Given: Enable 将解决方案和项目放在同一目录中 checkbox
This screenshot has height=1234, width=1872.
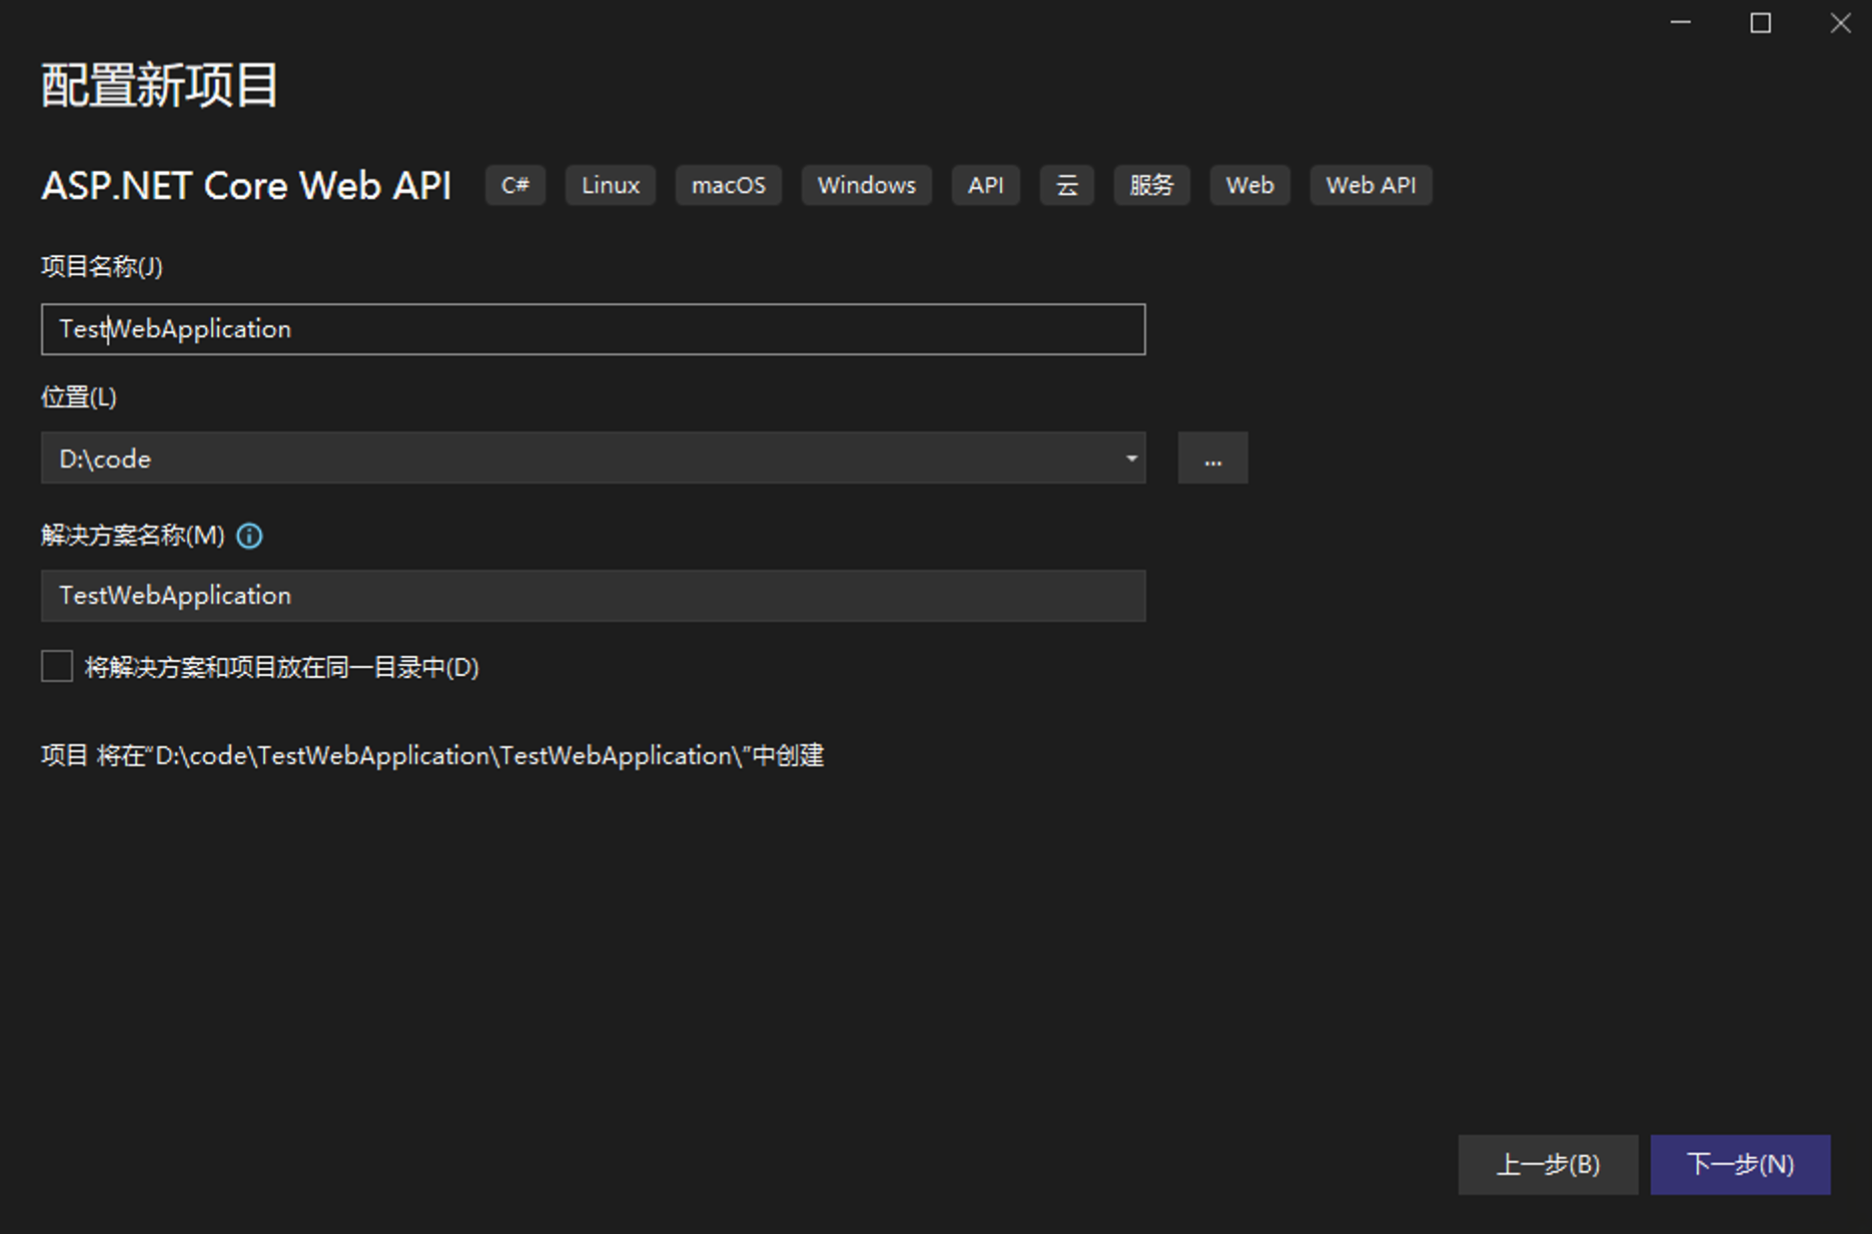Looking at the screenshot, I should point(56,666).
